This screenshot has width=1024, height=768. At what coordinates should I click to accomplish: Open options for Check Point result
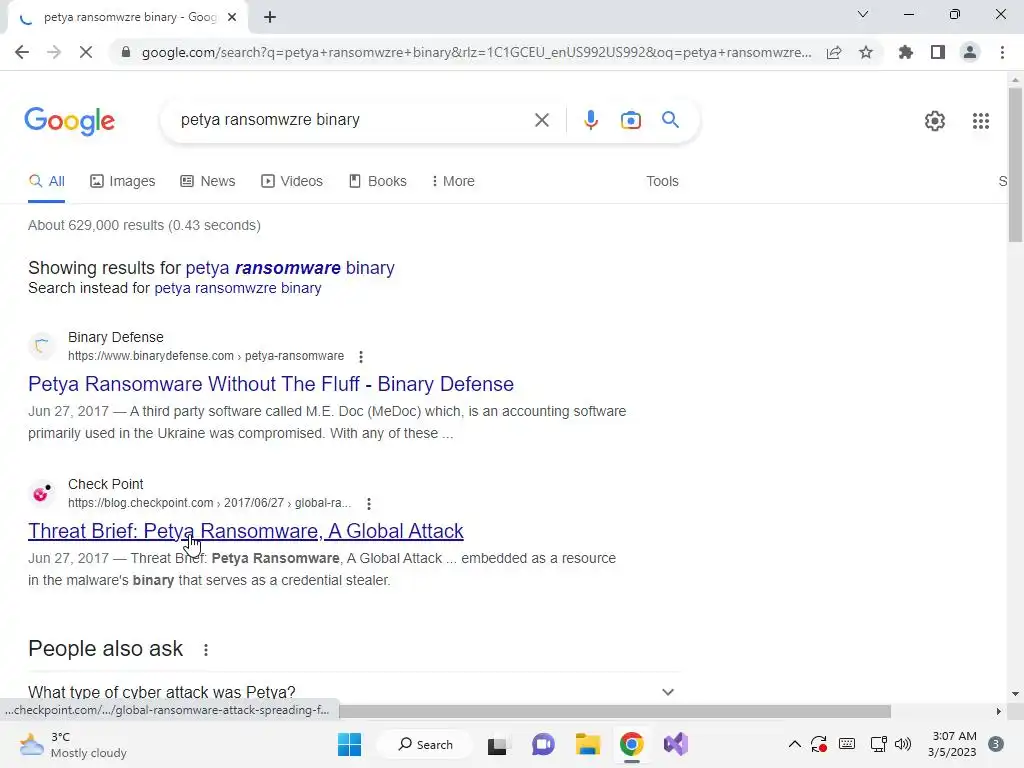click(x=369, y=504)
